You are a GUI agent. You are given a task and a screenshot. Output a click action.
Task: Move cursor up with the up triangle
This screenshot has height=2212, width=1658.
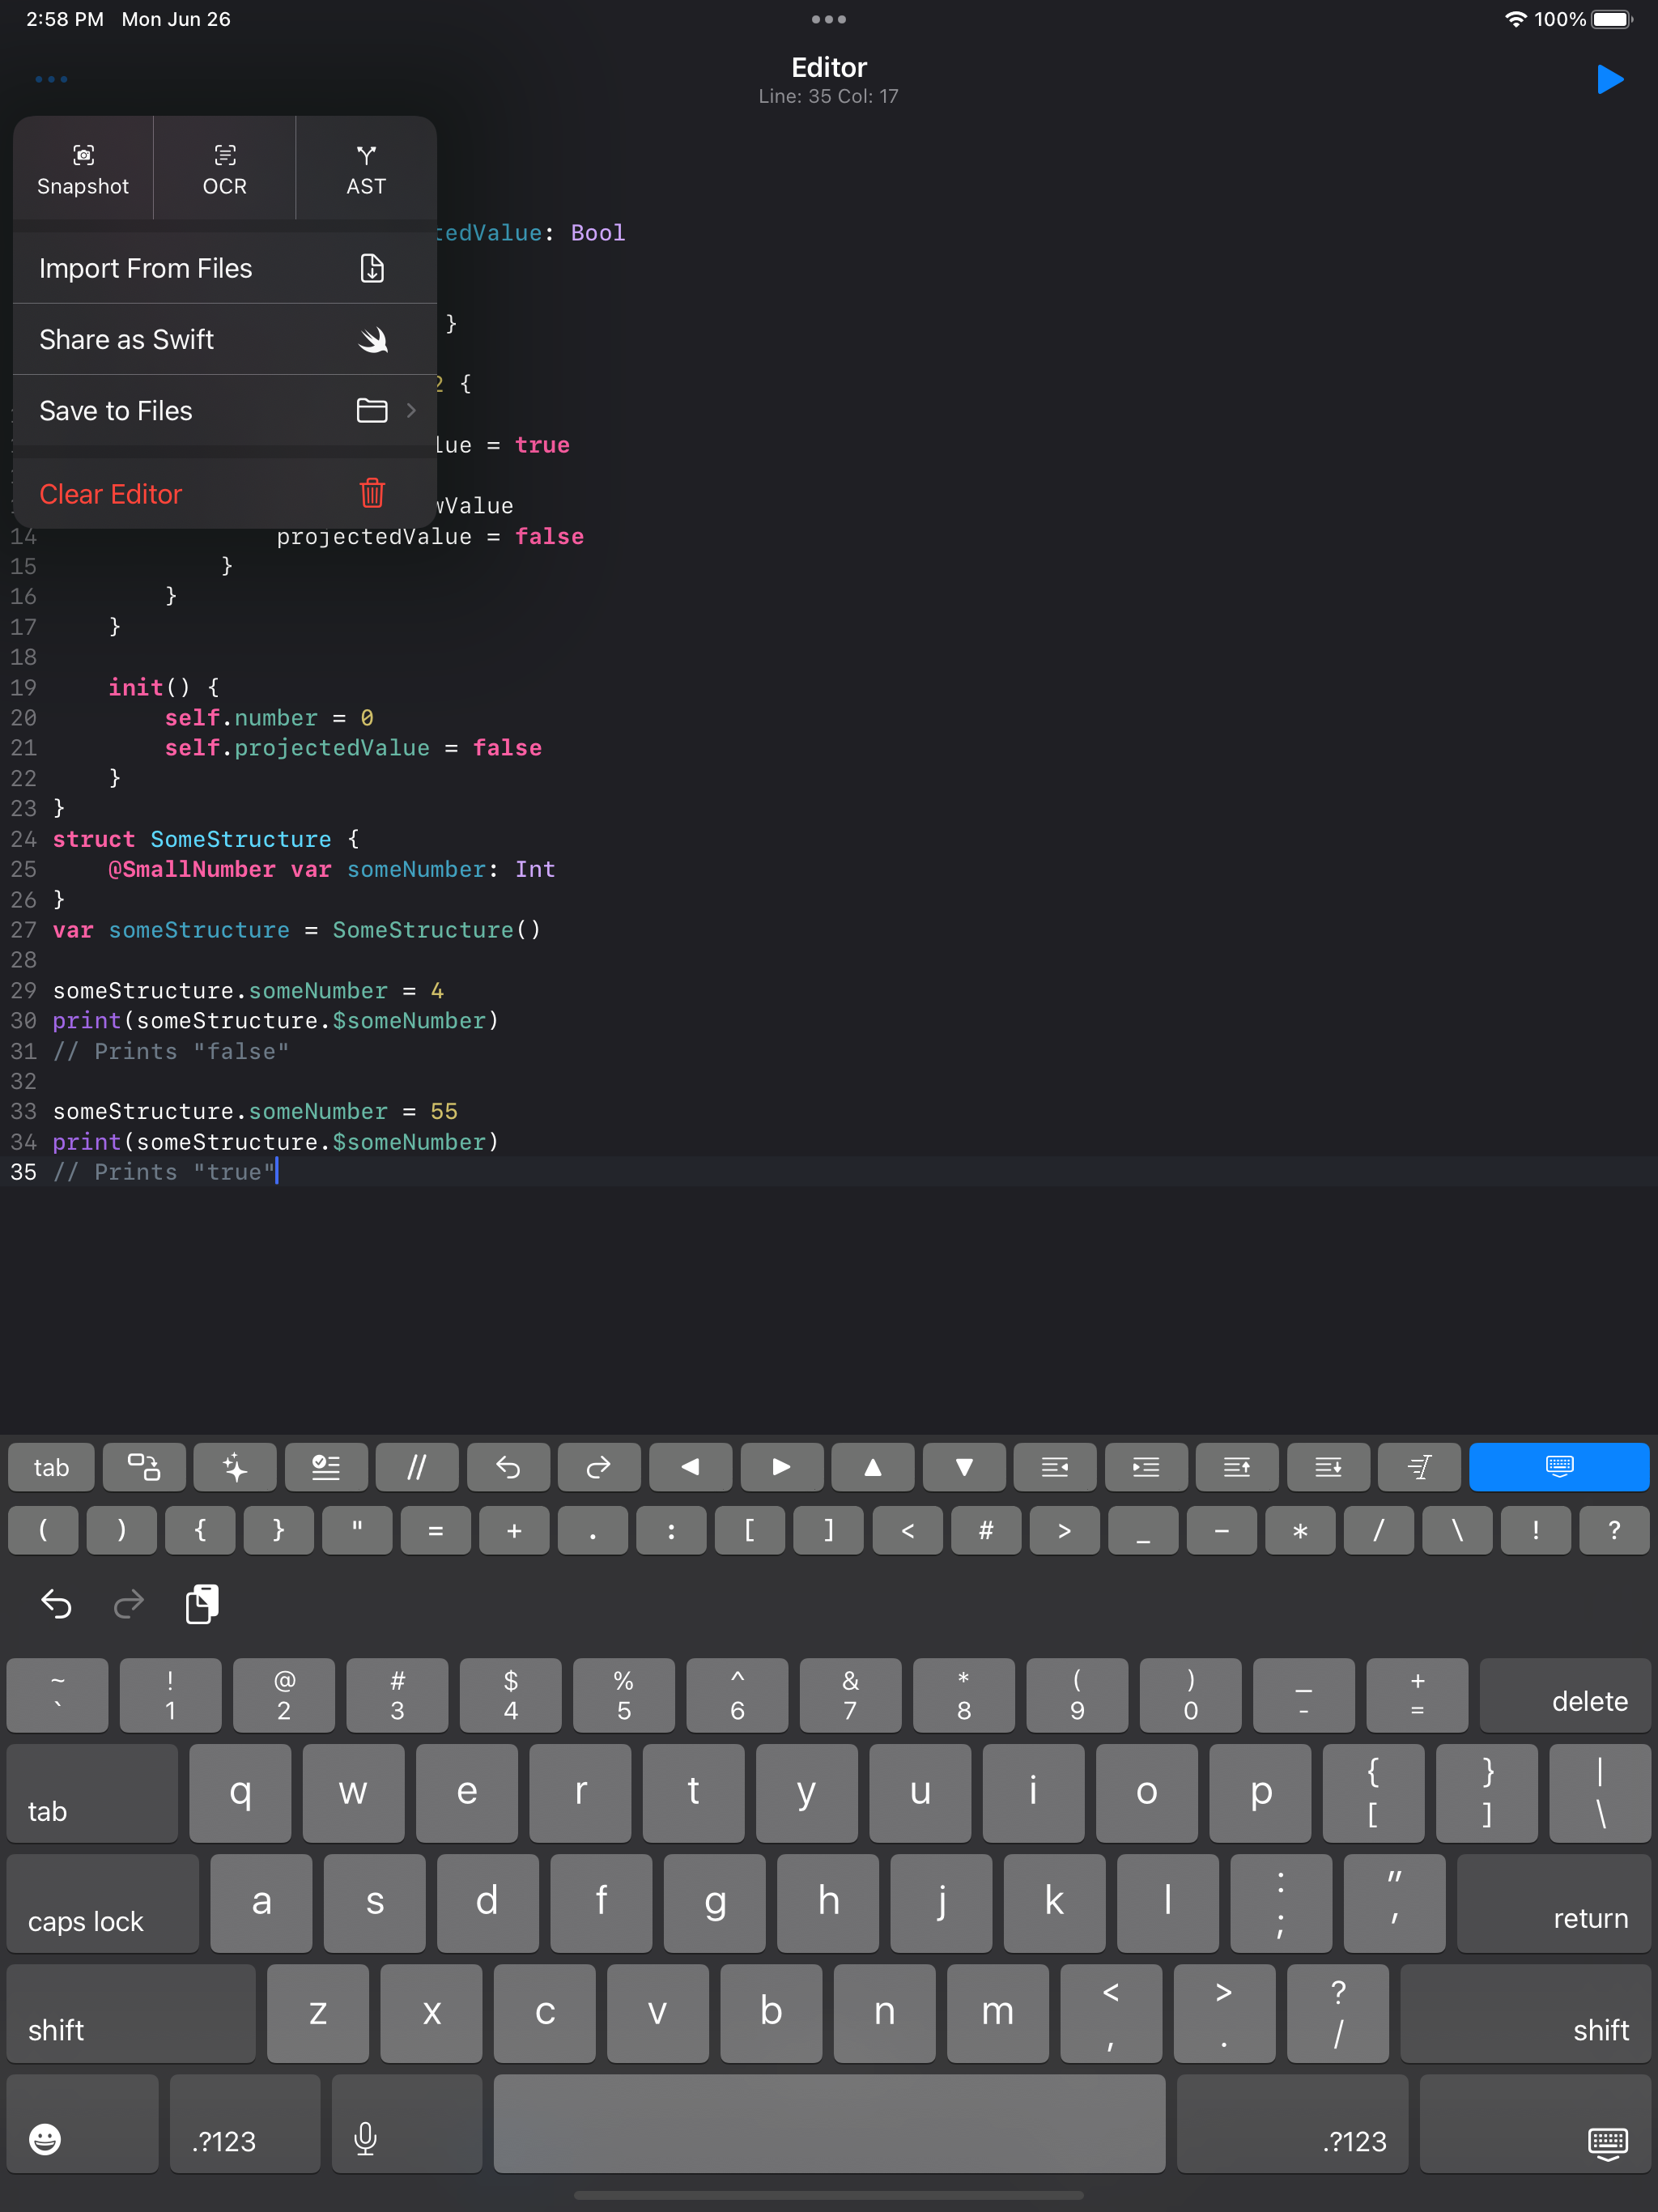(873, 1468)
